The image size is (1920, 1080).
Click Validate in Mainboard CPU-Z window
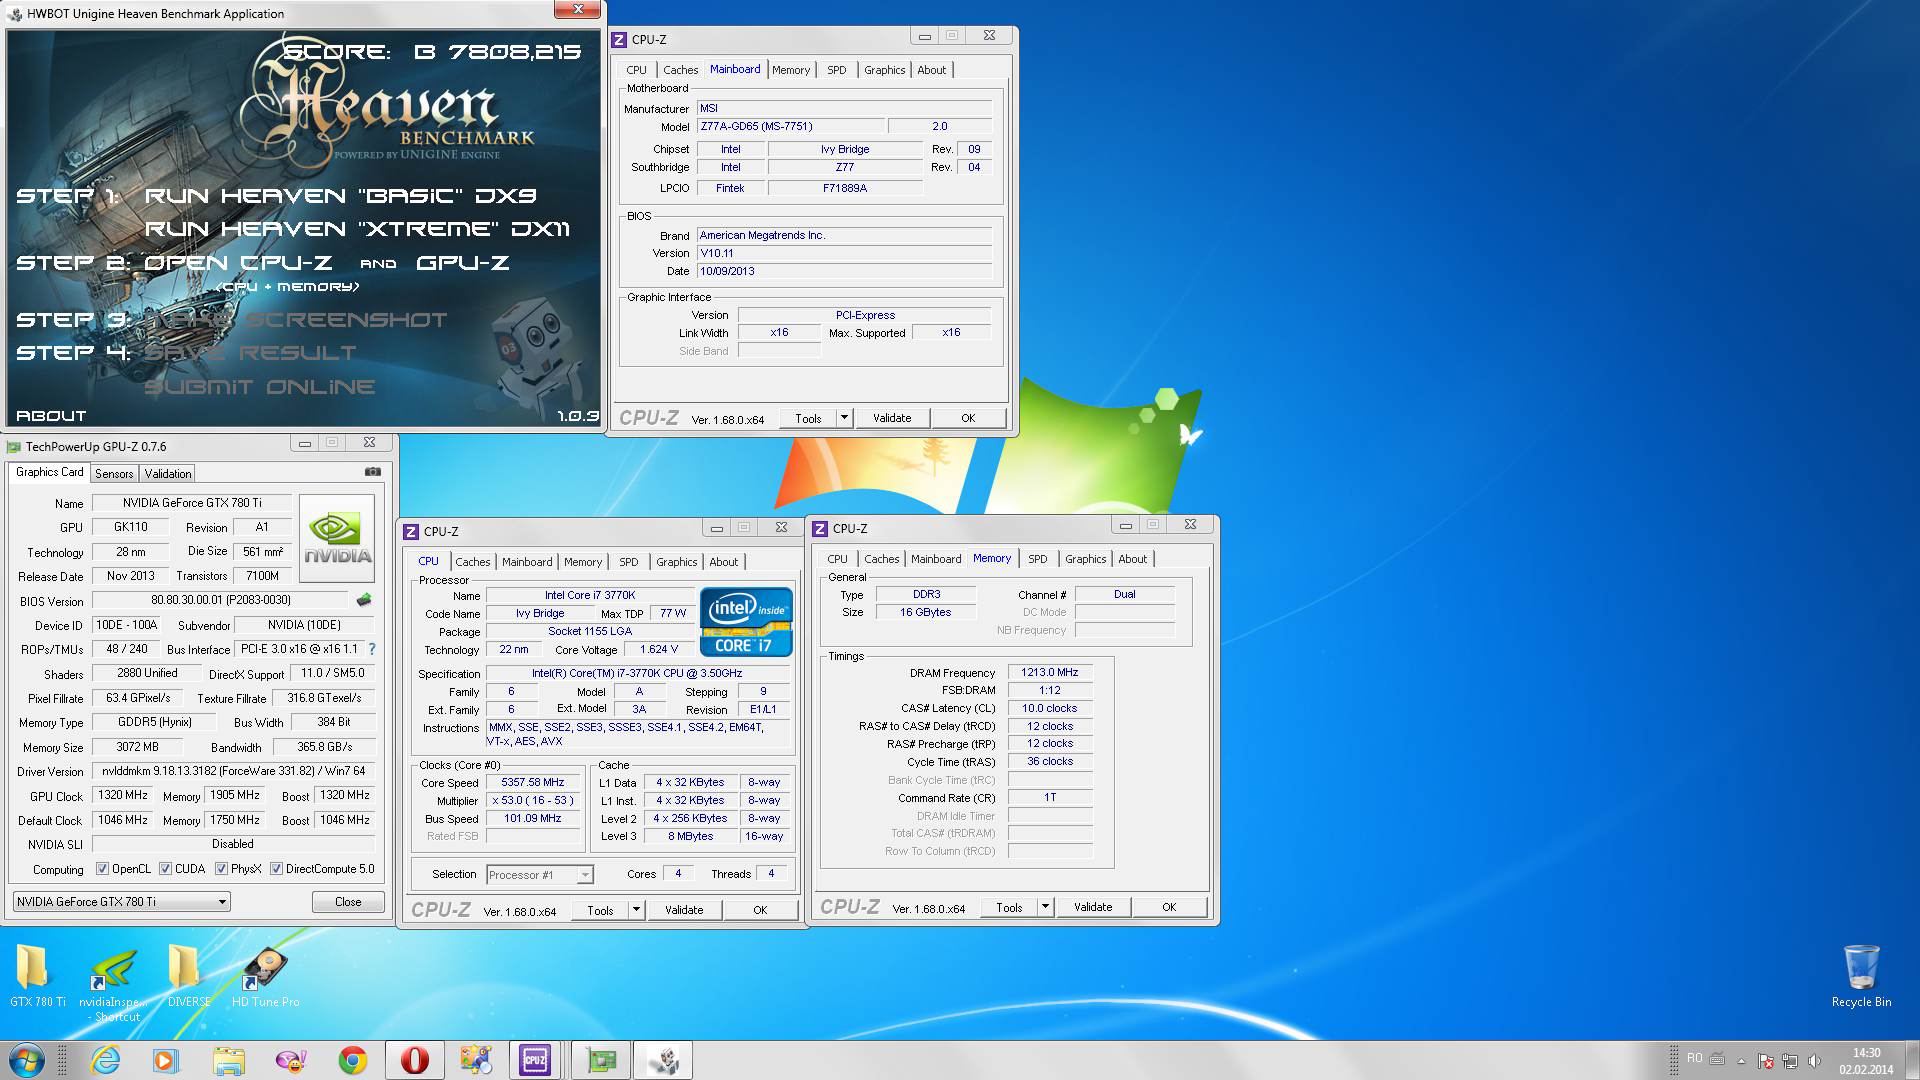point(892,418)
